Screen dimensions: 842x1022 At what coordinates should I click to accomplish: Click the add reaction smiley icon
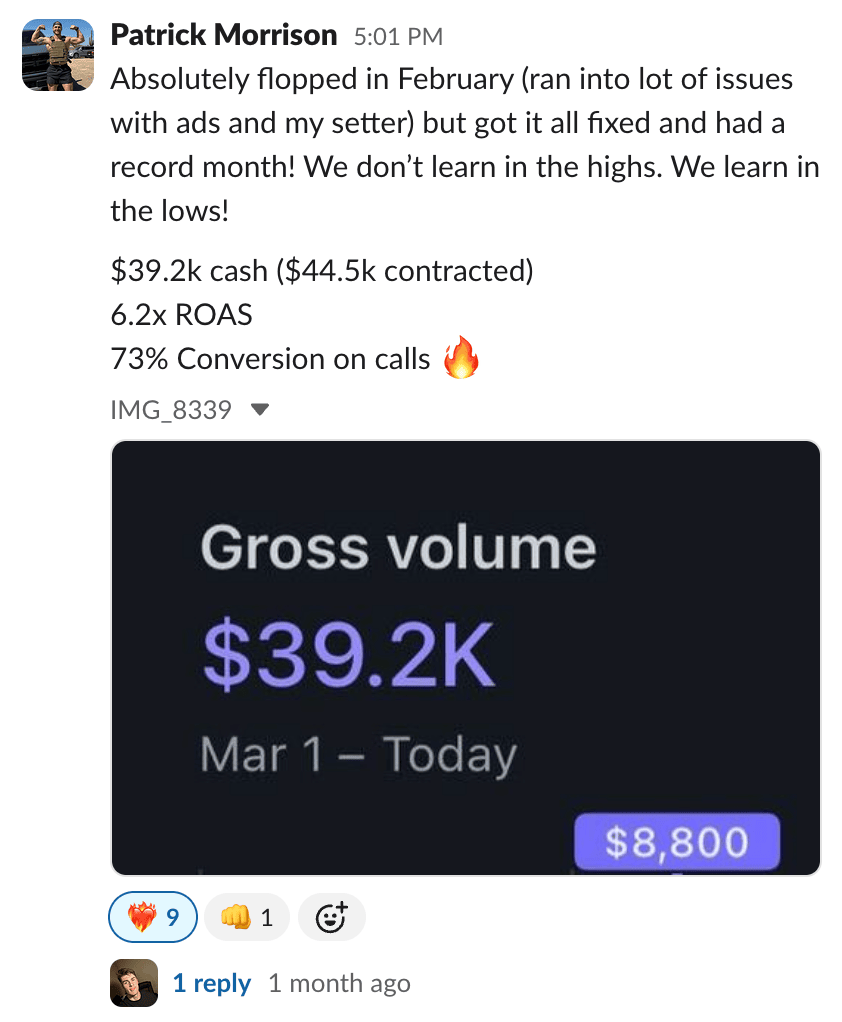click(331, 916)
